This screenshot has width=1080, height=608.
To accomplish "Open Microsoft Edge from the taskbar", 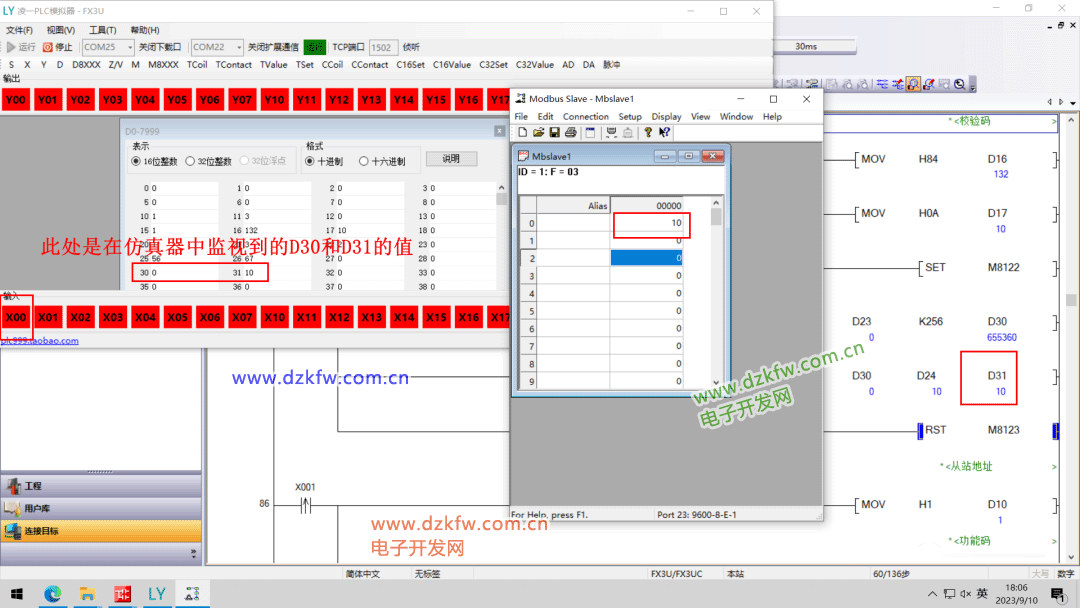I will point(52,593).
